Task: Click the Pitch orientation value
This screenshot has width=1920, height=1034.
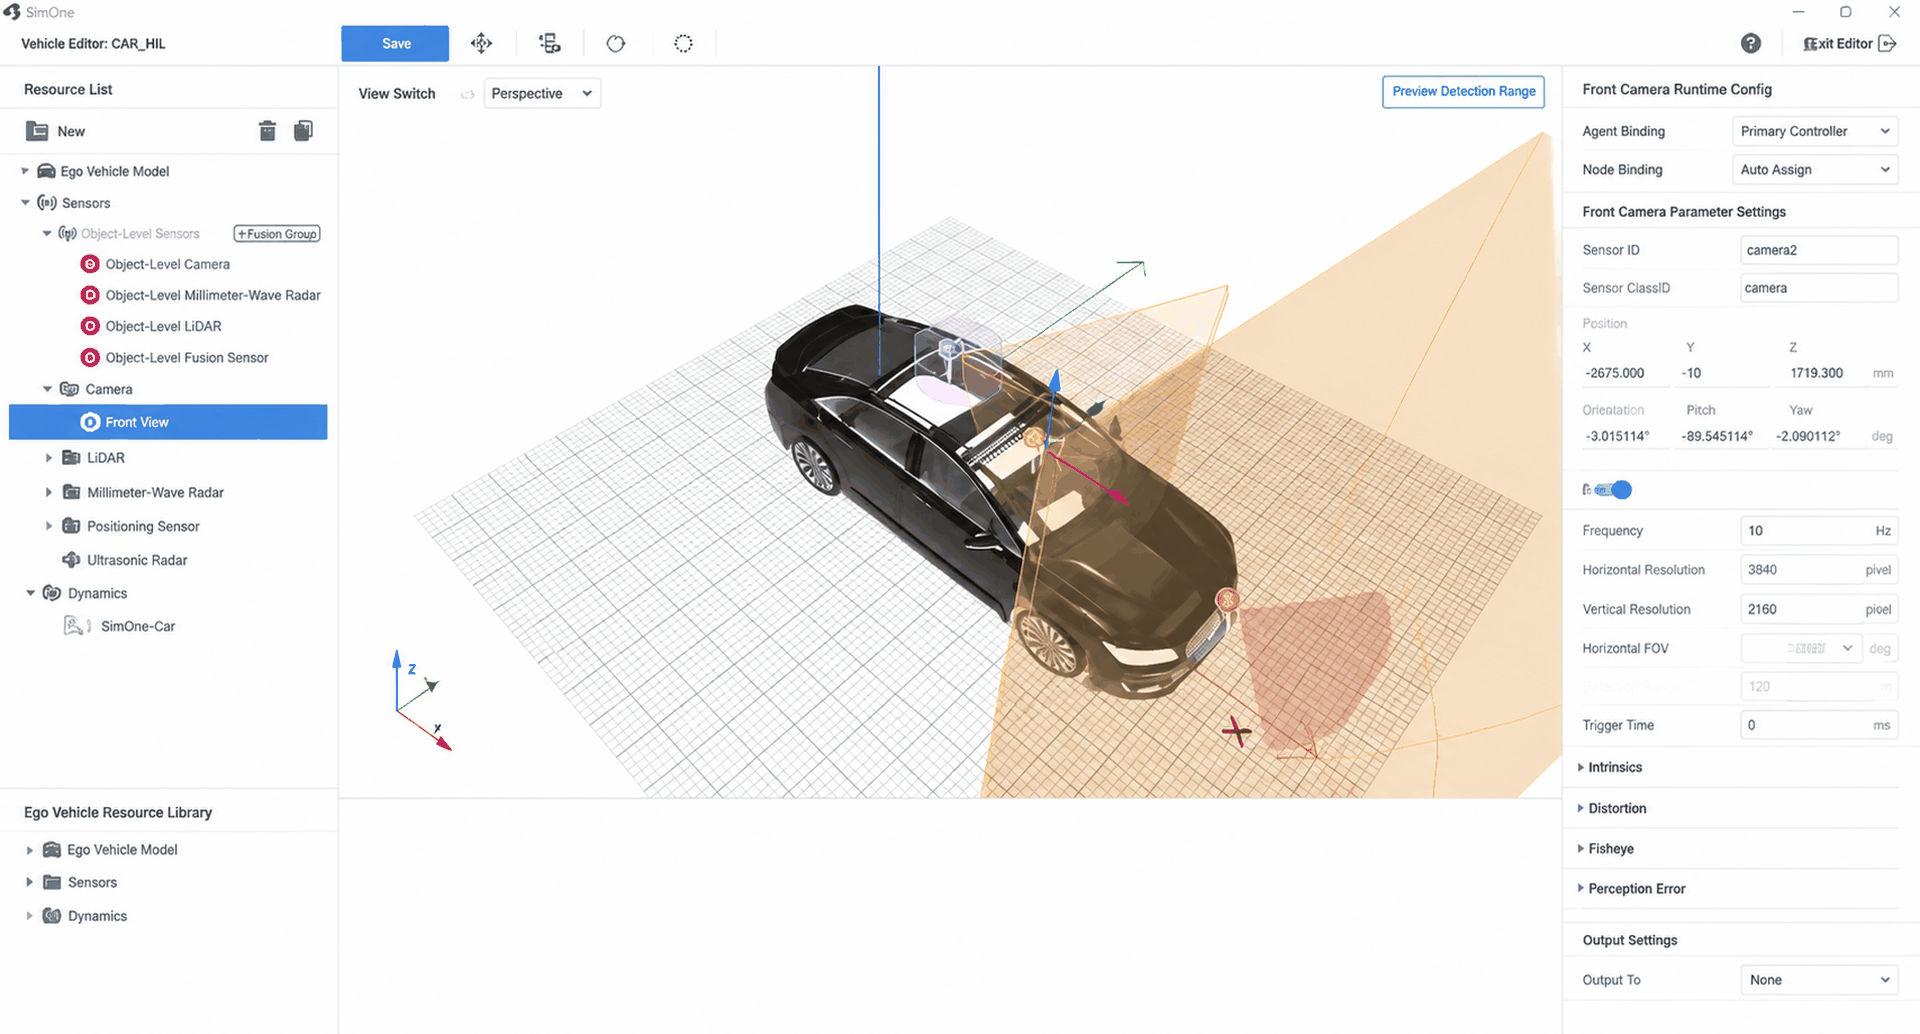Action: pos(1719,436)
